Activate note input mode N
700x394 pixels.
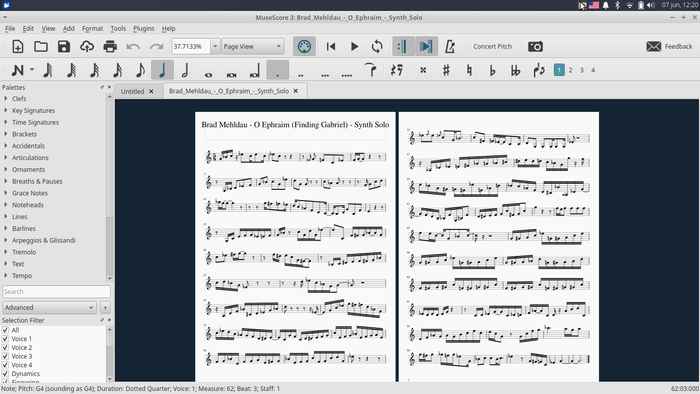[17, 71]
